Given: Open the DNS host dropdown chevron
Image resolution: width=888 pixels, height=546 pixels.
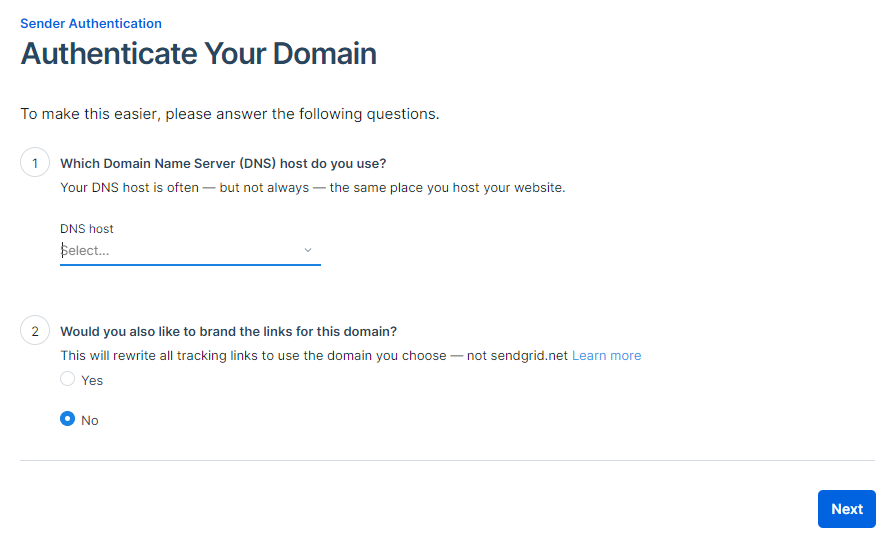Looking at the screenshot, I should (308, 250).
